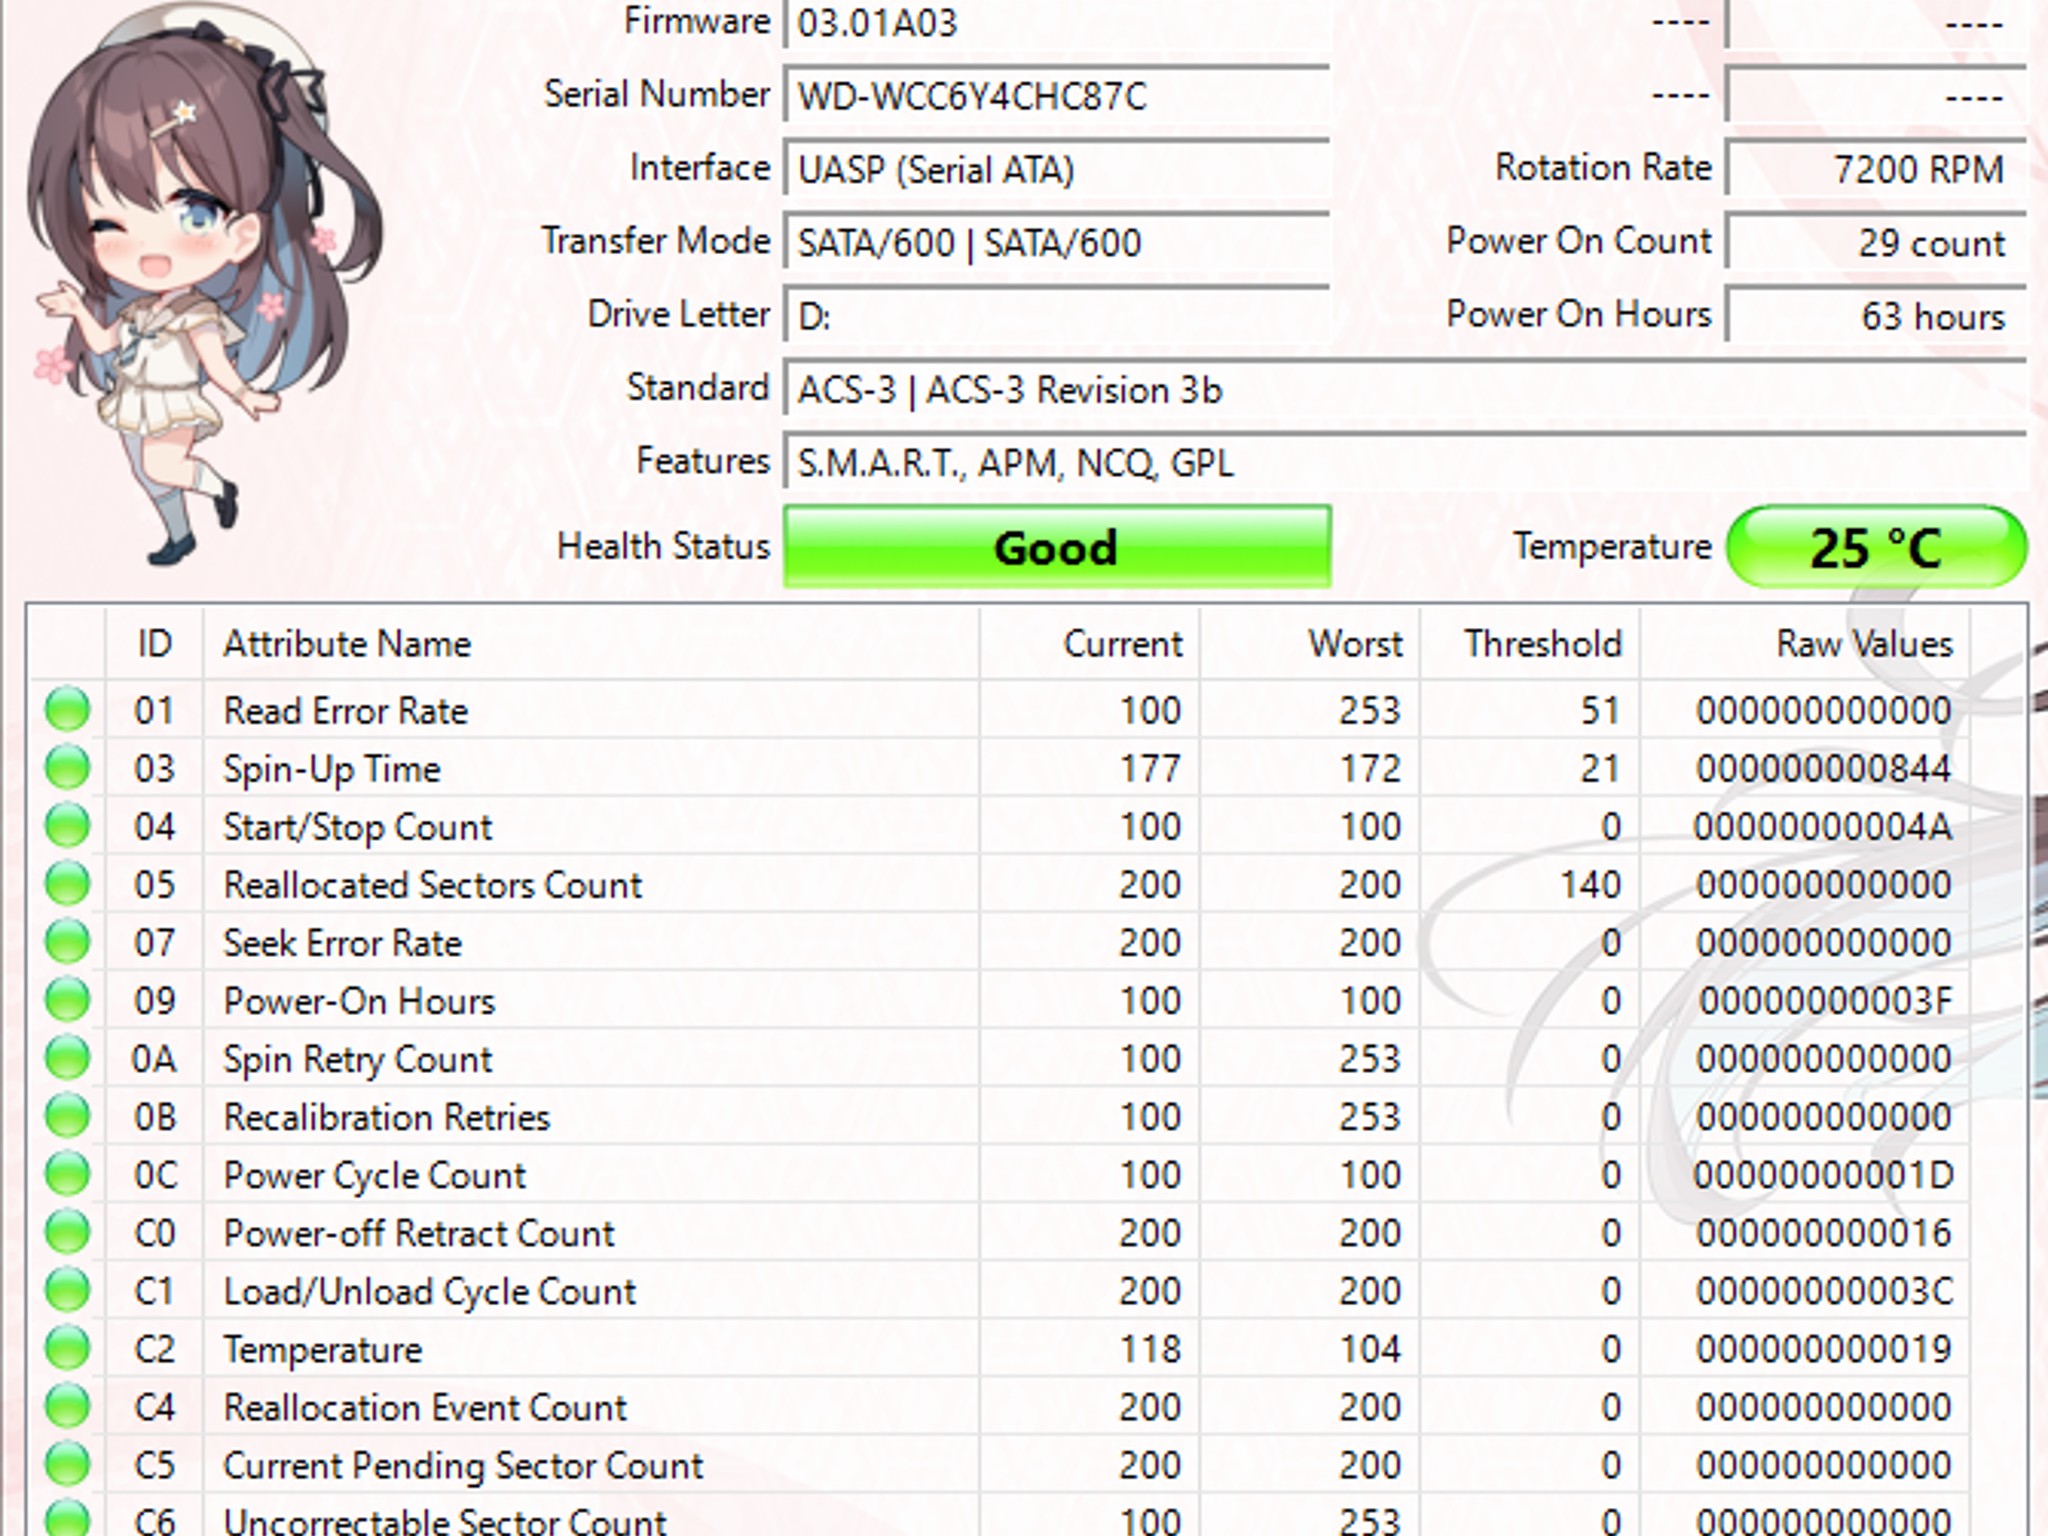This screenshot has height=1536, width=2048.
Task: Click worst value 172 in Spin-Up Time row
Action: pyautogui.click(x=1371, y=769)
